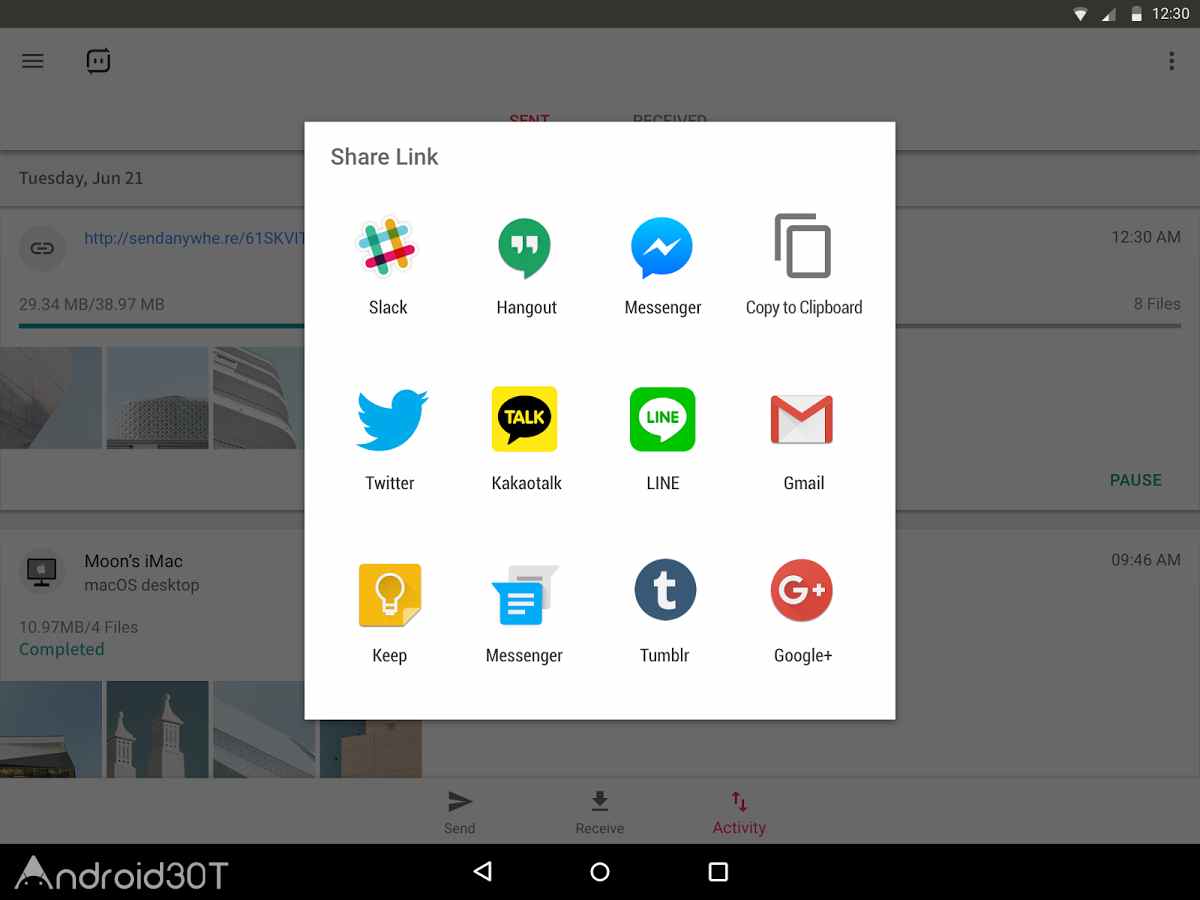Switch to the RECEIVED tab

[x=670, y=119]
